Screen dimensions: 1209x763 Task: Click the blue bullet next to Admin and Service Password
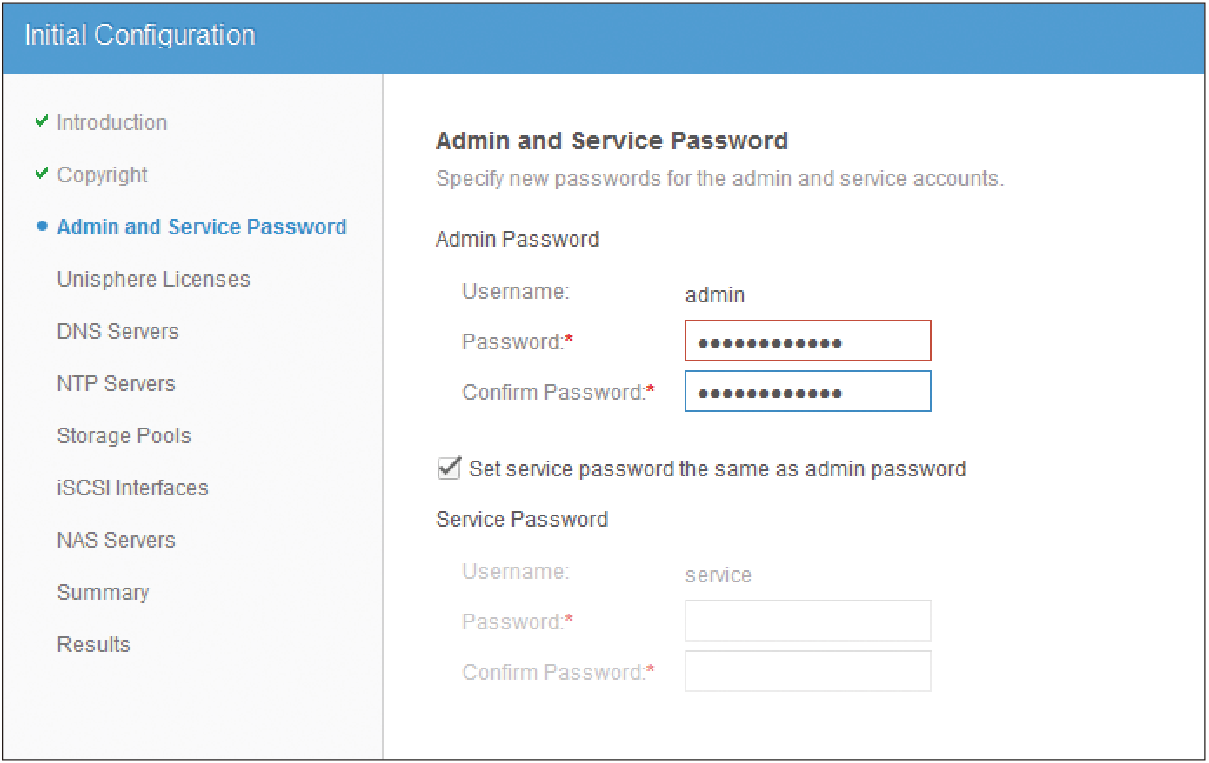[x=42, y=227]
